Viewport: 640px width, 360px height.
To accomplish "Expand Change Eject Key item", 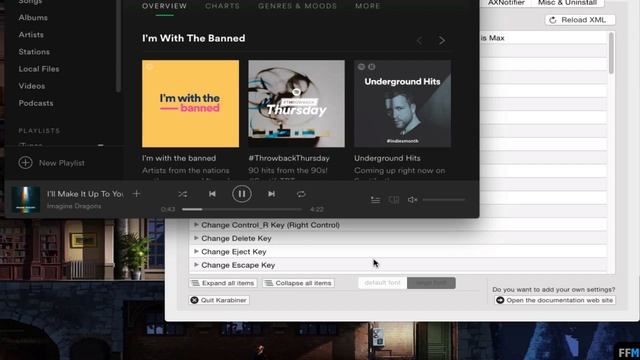I will pyautogui.click(x=196, y=251).
